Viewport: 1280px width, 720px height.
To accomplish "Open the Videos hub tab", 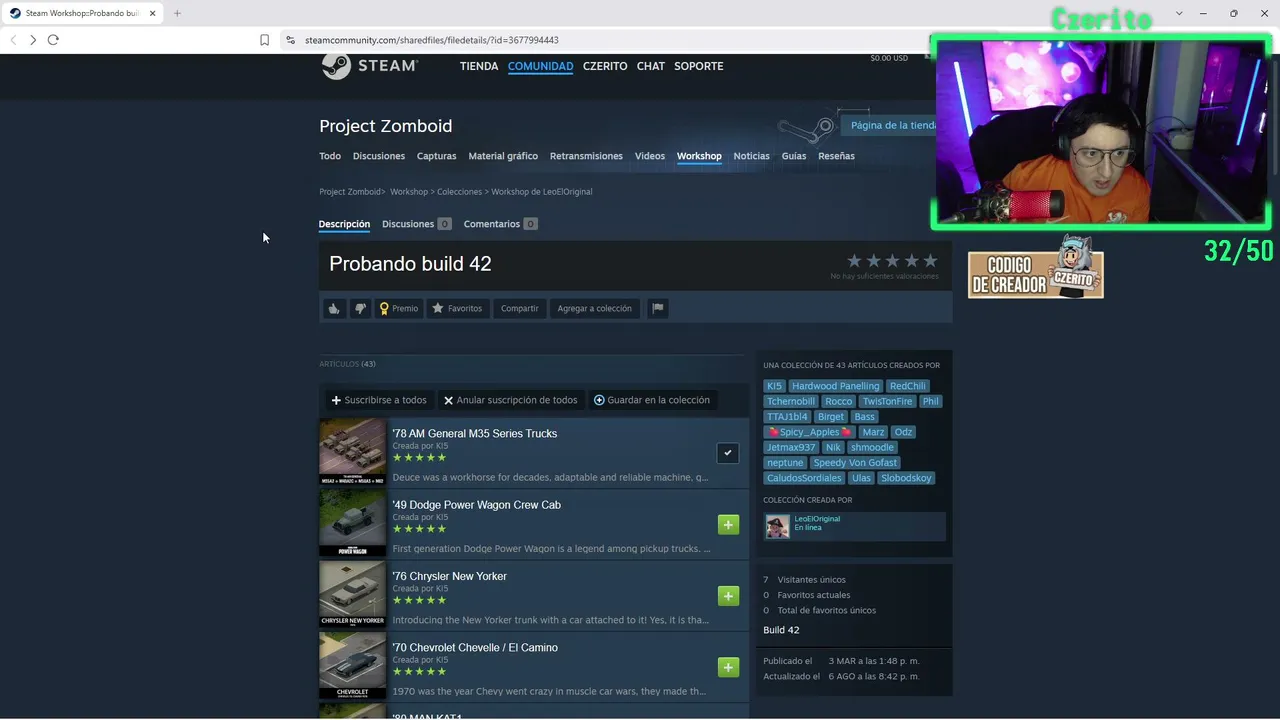I will click(650, 156).
